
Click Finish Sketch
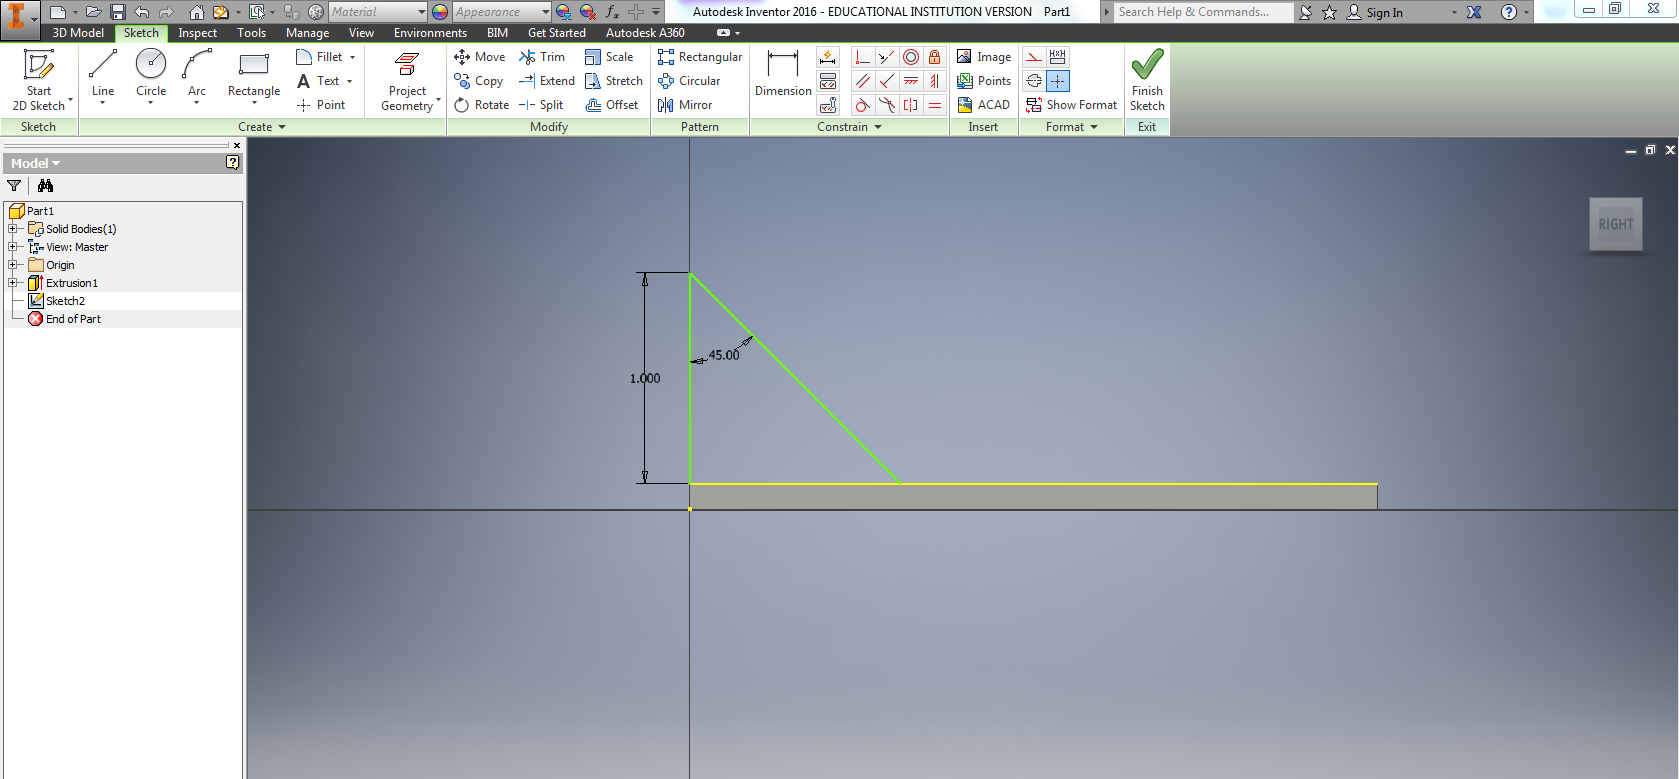click(x=1147, y=80)
